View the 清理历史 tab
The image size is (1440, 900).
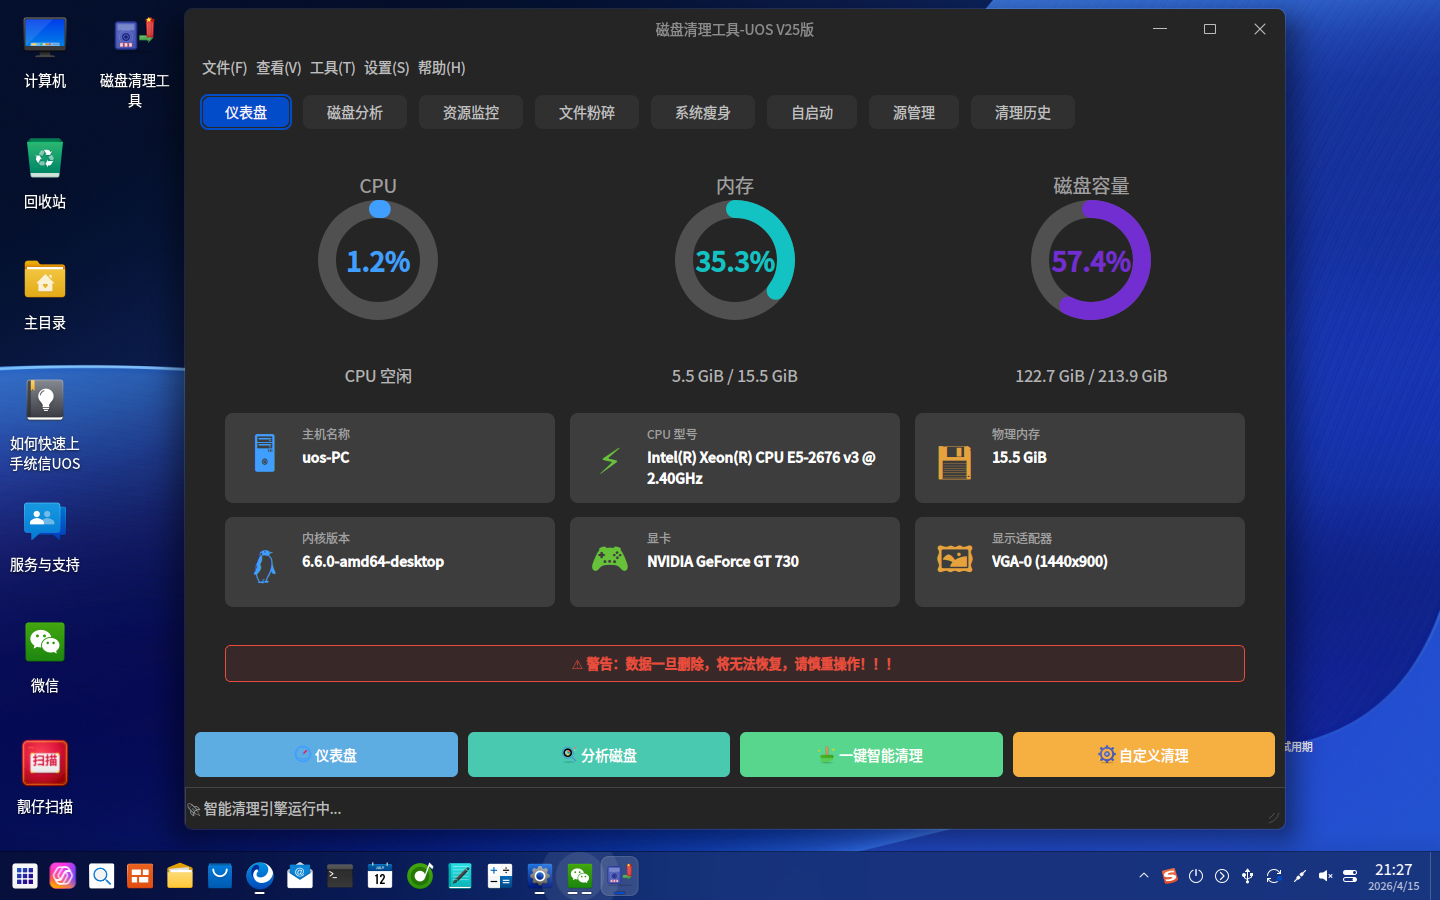(x=1023, y=112)
